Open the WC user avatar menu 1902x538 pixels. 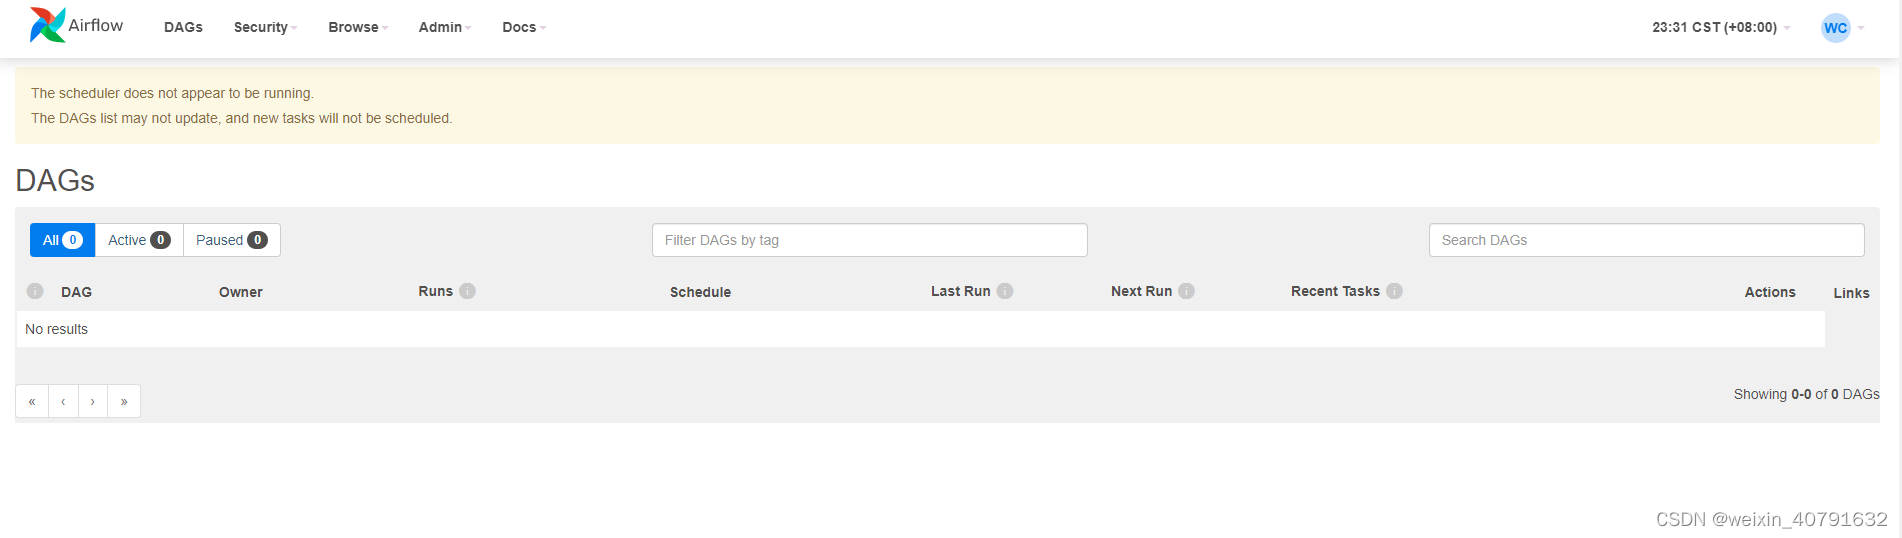tap(1836, 28)
